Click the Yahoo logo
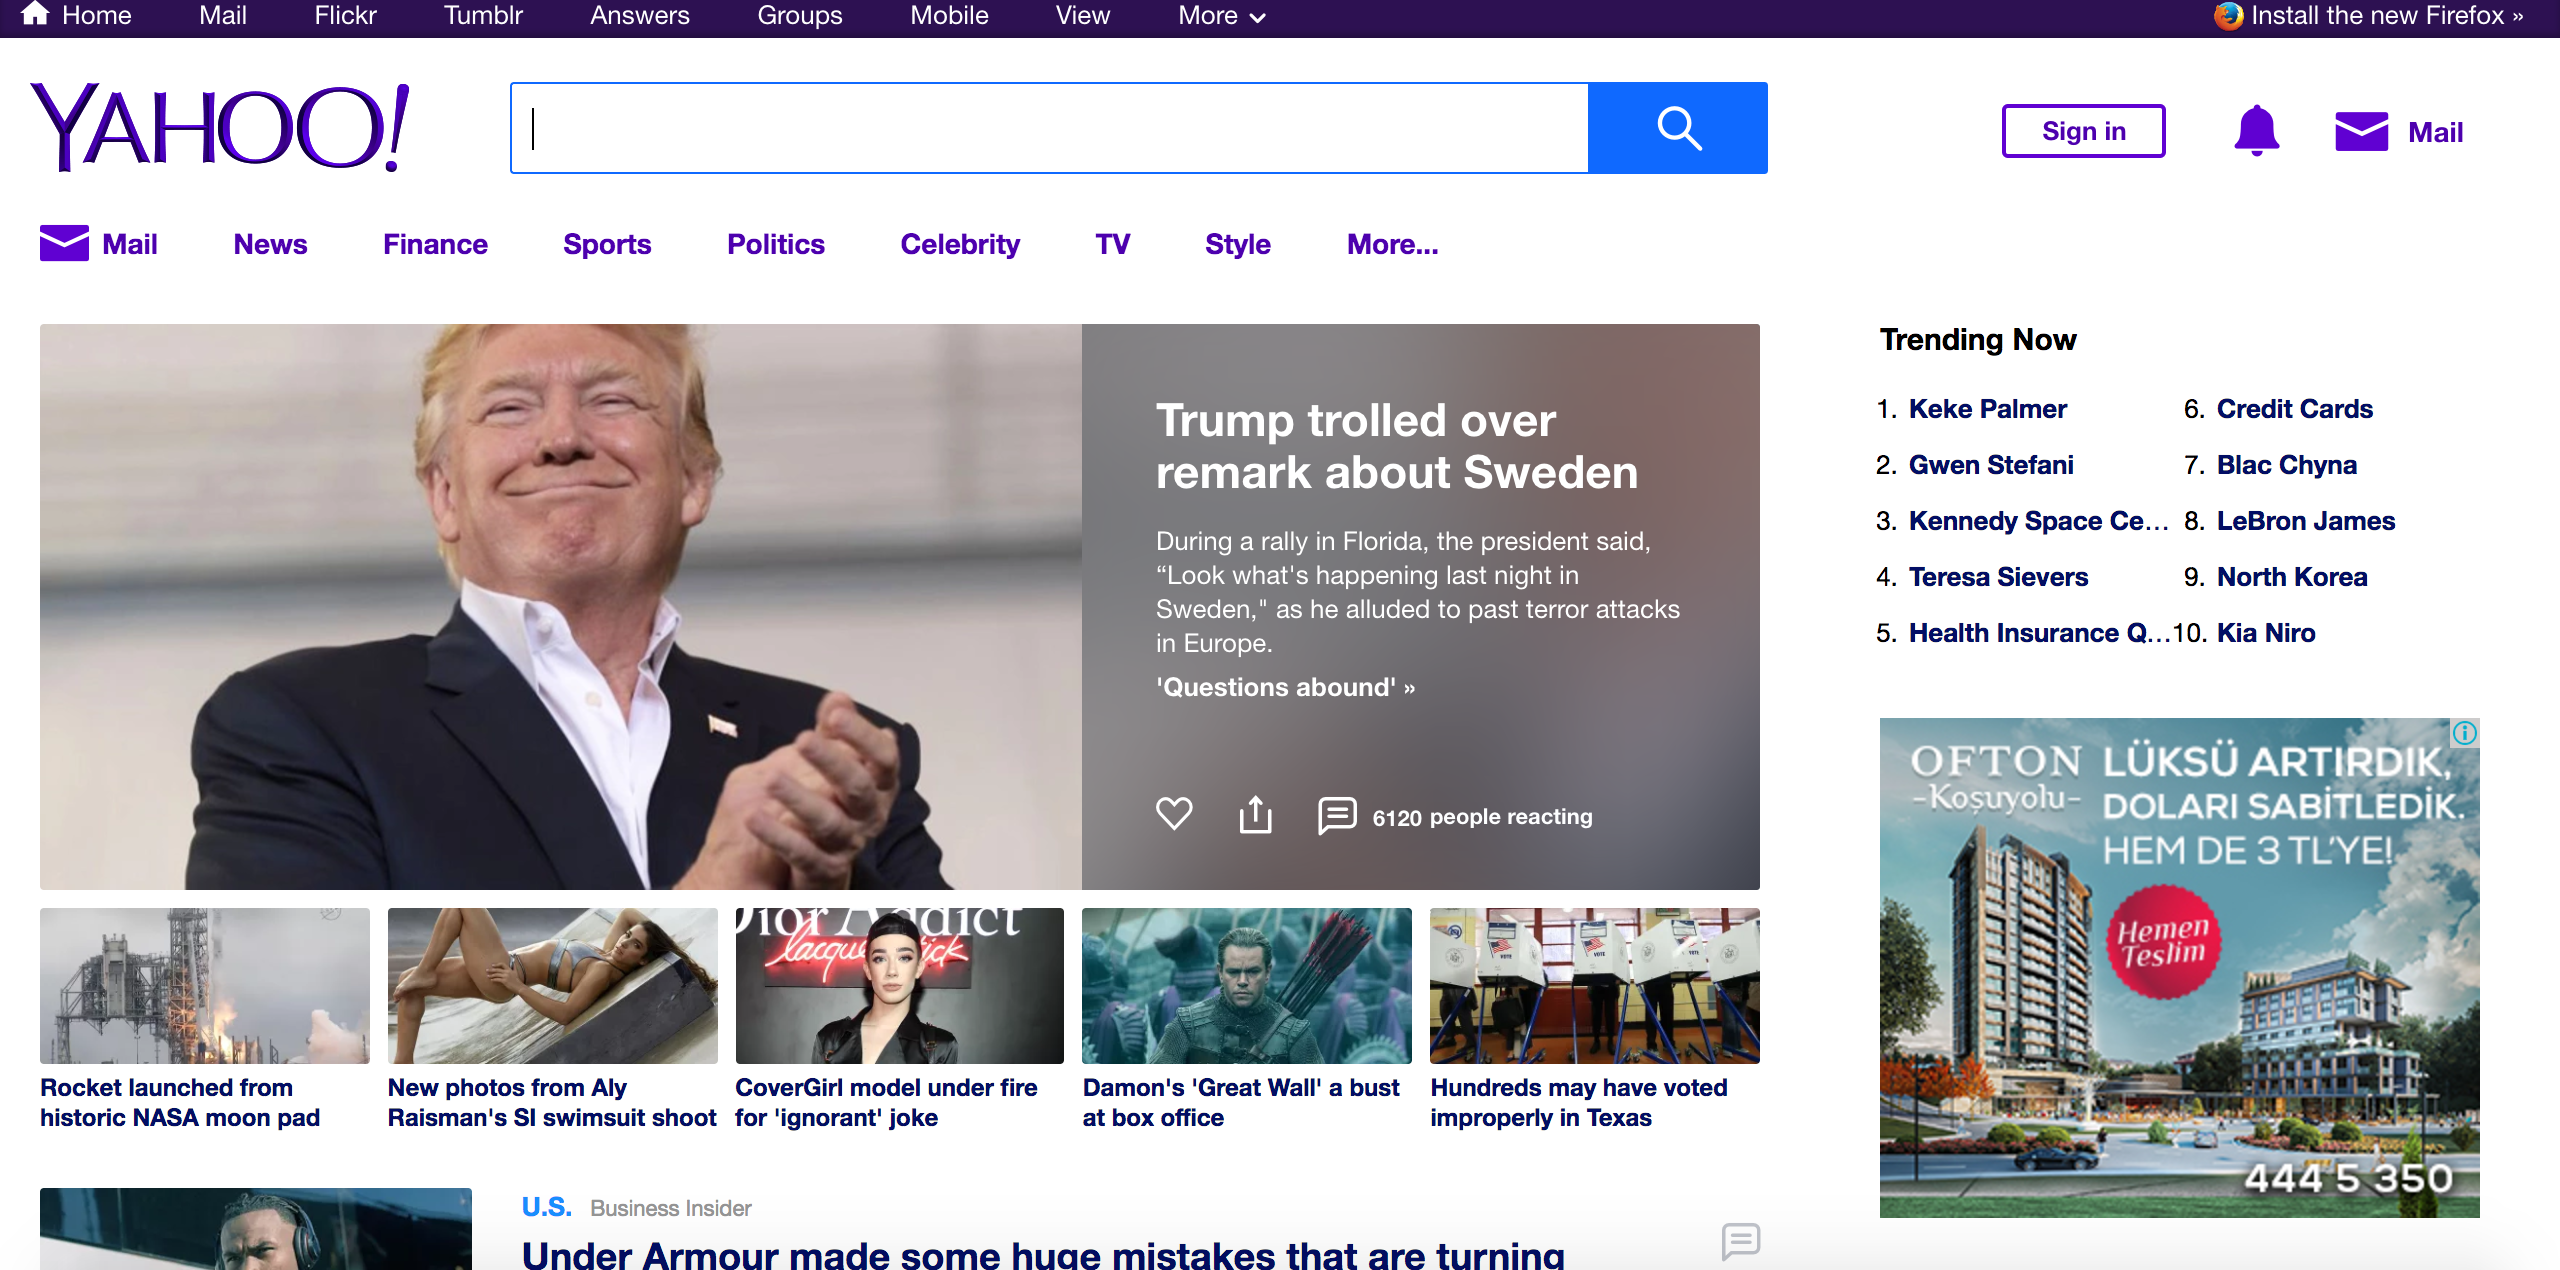This screenshot has width=2560, height=1270. pos(220,127)
